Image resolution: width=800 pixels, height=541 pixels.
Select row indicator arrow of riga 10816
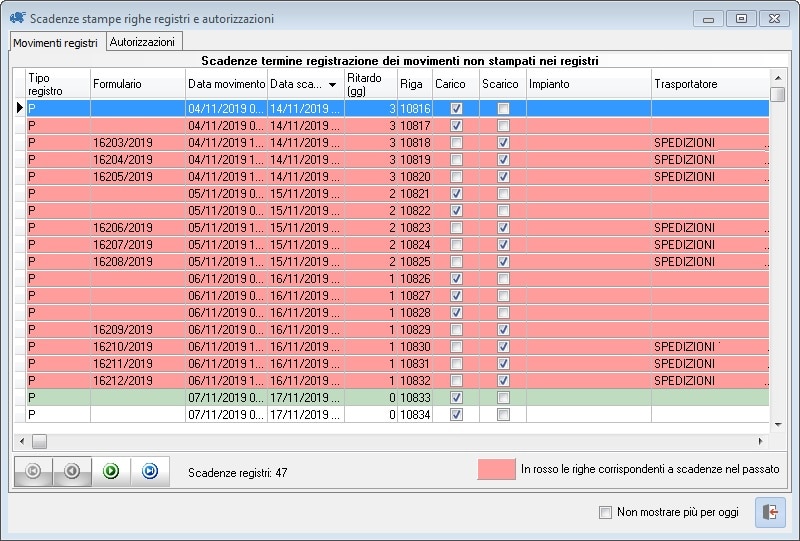[x=19, y=108]
